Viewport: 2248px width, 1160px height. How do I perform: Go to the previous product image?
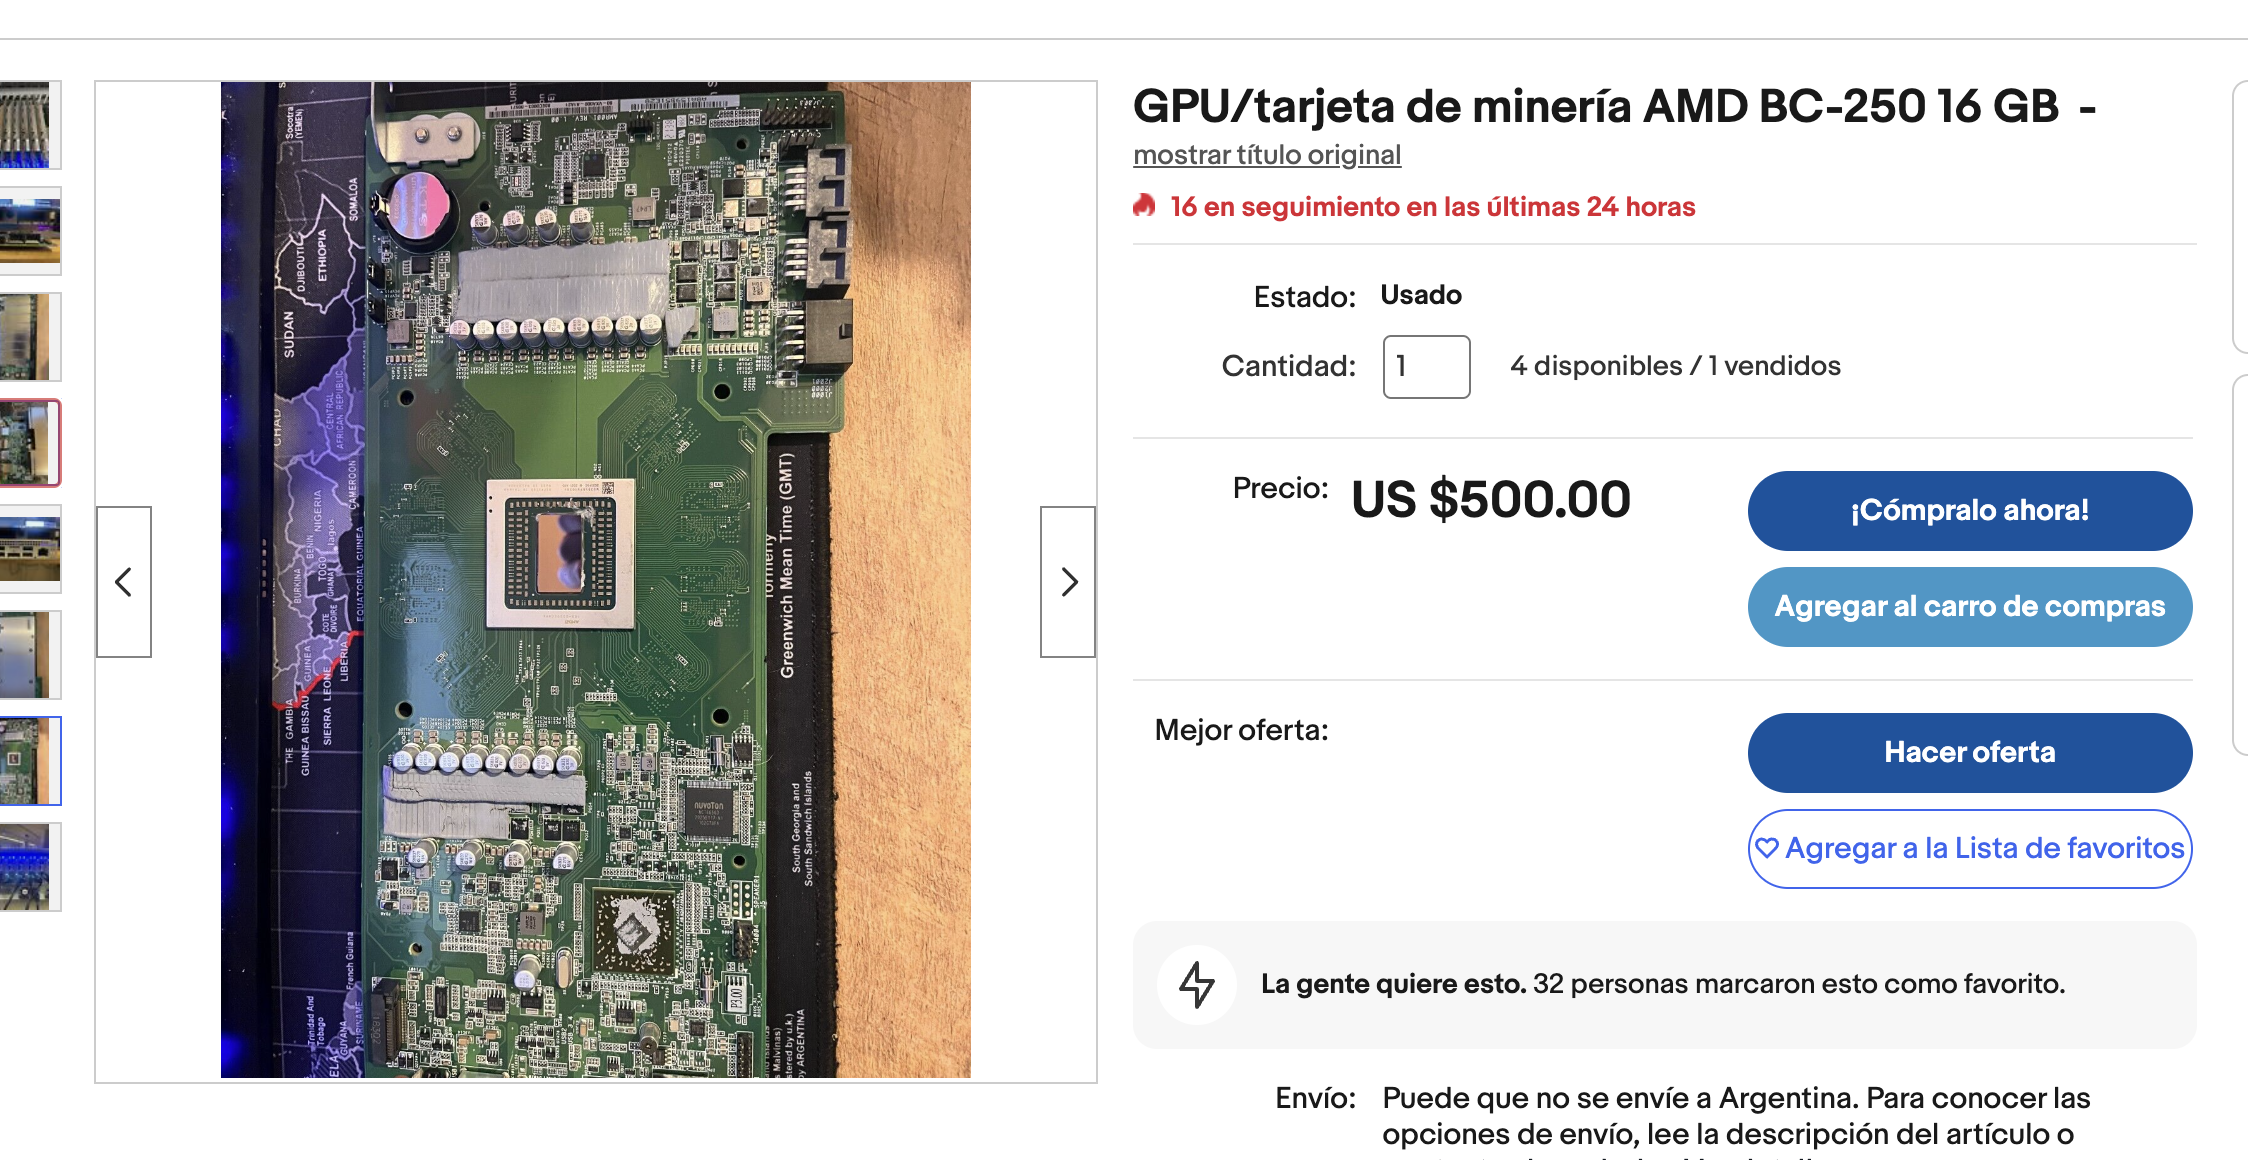click(x=124, y=582)
